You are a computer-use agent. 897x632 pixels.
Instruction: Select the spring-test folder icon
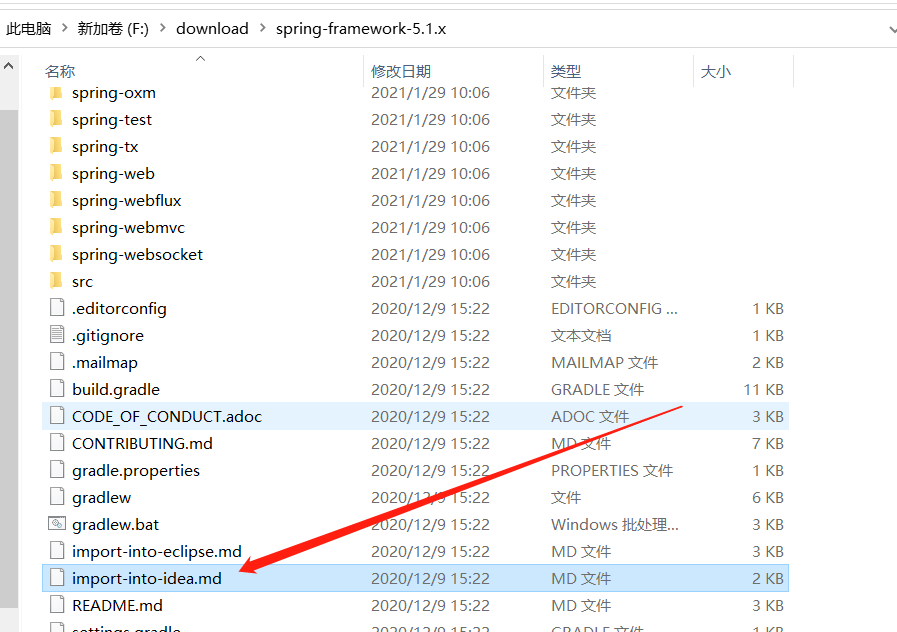[x=56, y=119]
